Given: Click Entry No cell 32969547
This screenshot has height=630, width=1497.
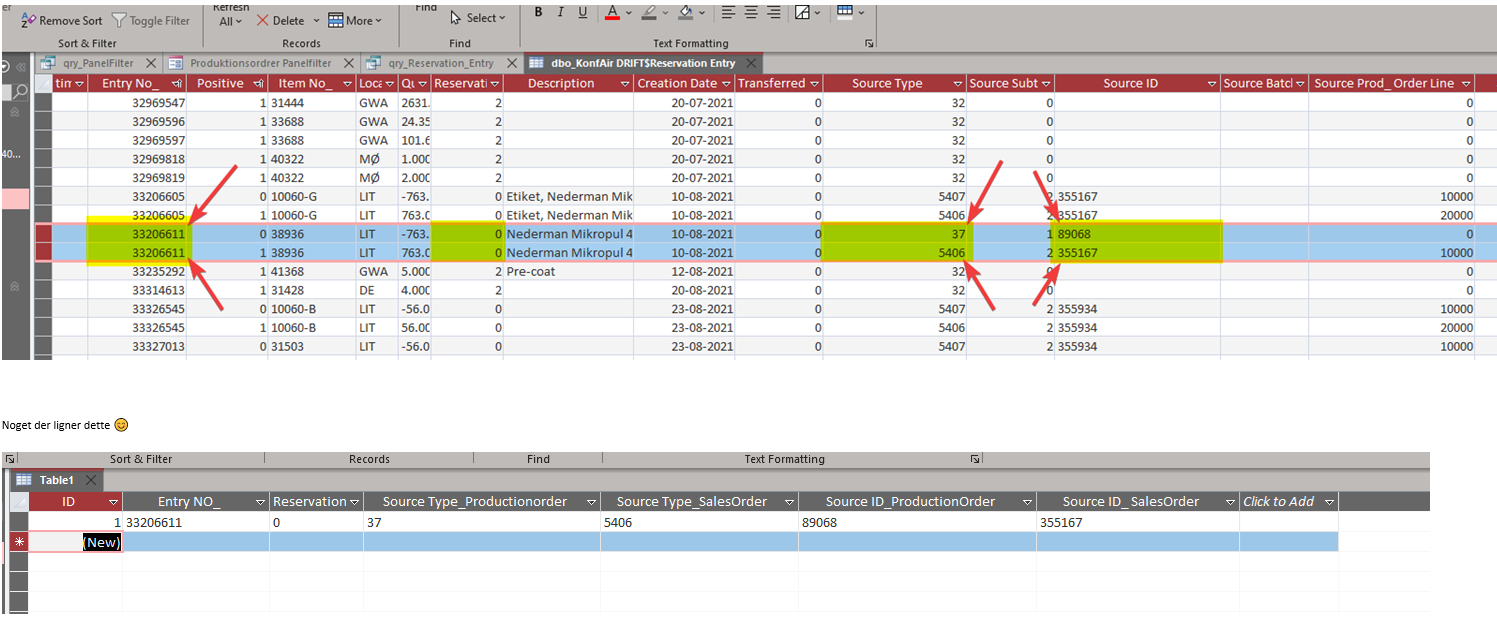Looking at the screenshot, I should pyautogui.click(x=137, y=103).
